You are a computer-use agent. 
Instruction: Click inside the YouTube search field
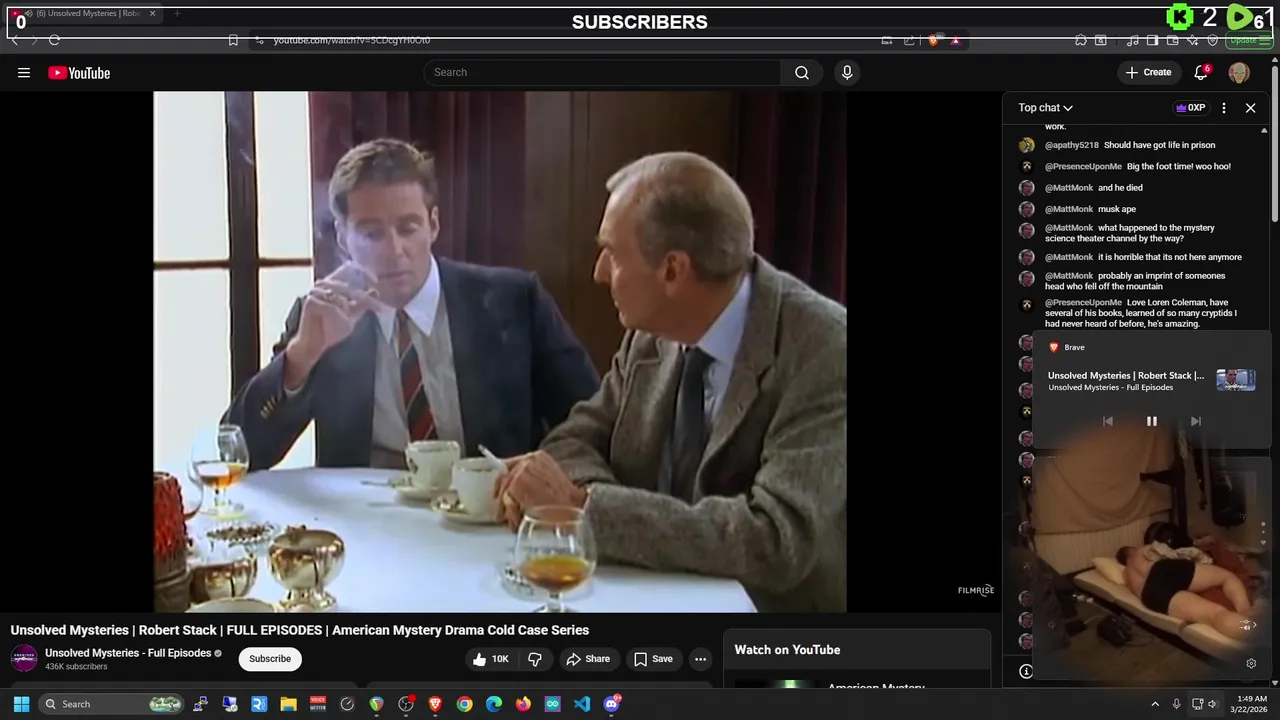coord(603,72)
